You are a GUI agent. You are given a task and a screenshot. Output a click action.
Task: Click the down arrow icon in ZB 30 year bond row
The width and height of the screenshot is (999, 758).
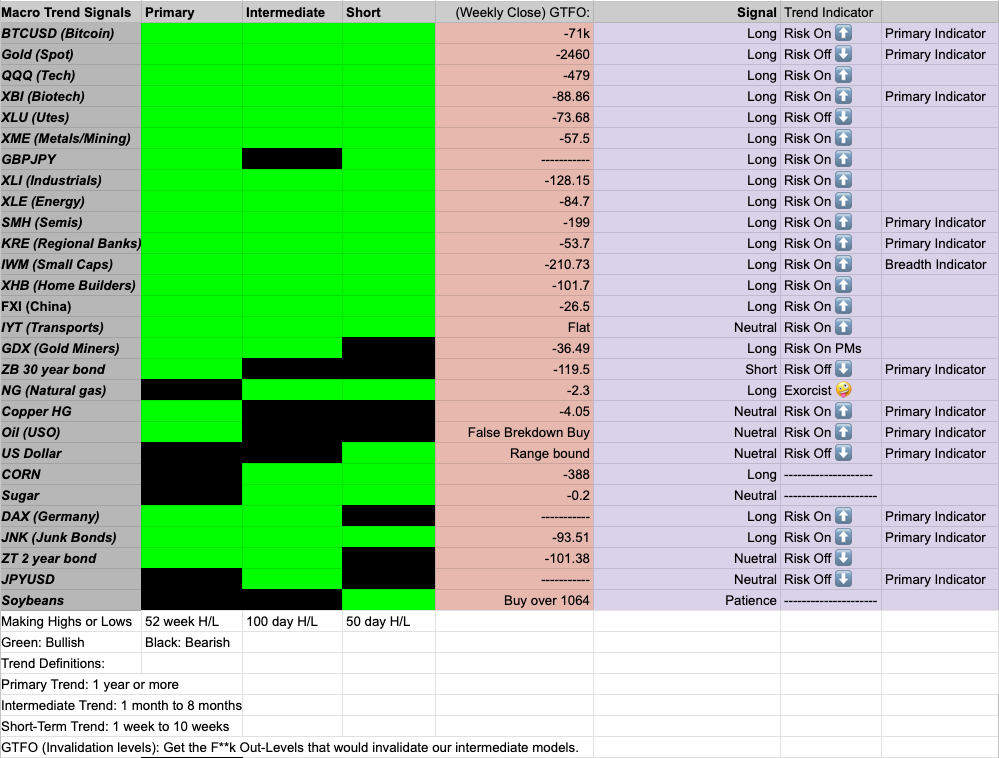pyautogui.click(x=844, y=369)
